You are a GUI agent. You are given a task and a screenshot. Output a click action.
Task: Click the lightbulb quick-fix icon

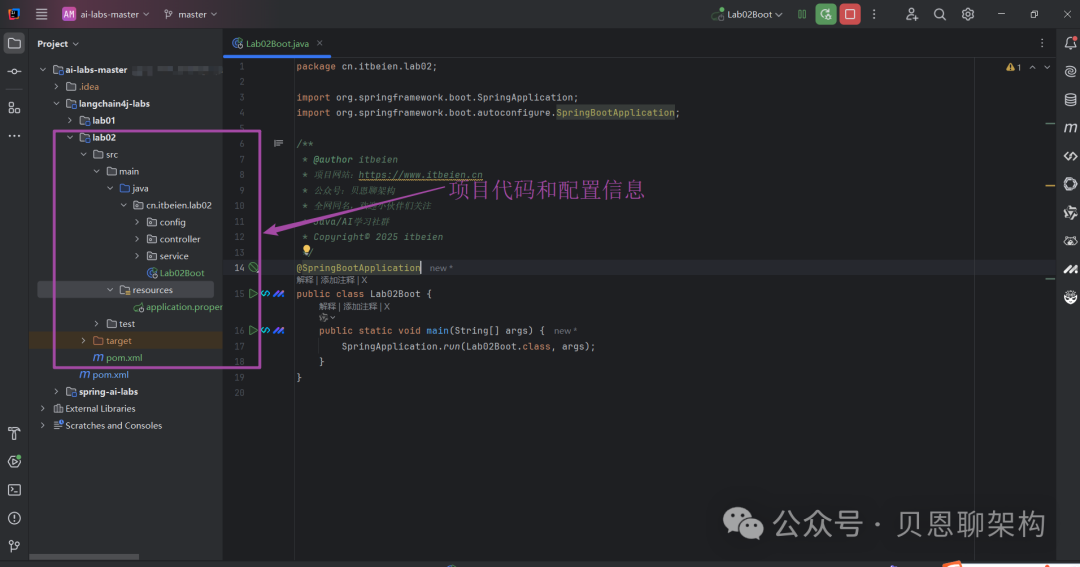[307, 251]
